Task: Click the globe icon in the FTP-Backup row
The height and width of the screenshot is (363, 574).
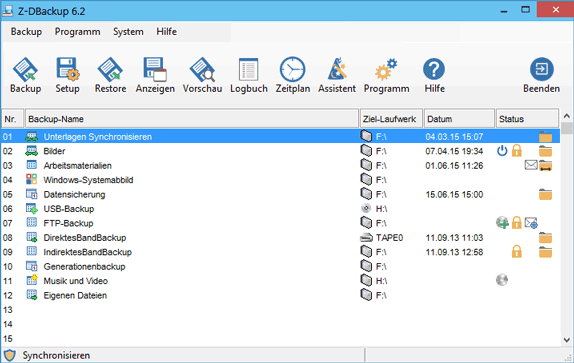Action: click(x=502, y=222)
